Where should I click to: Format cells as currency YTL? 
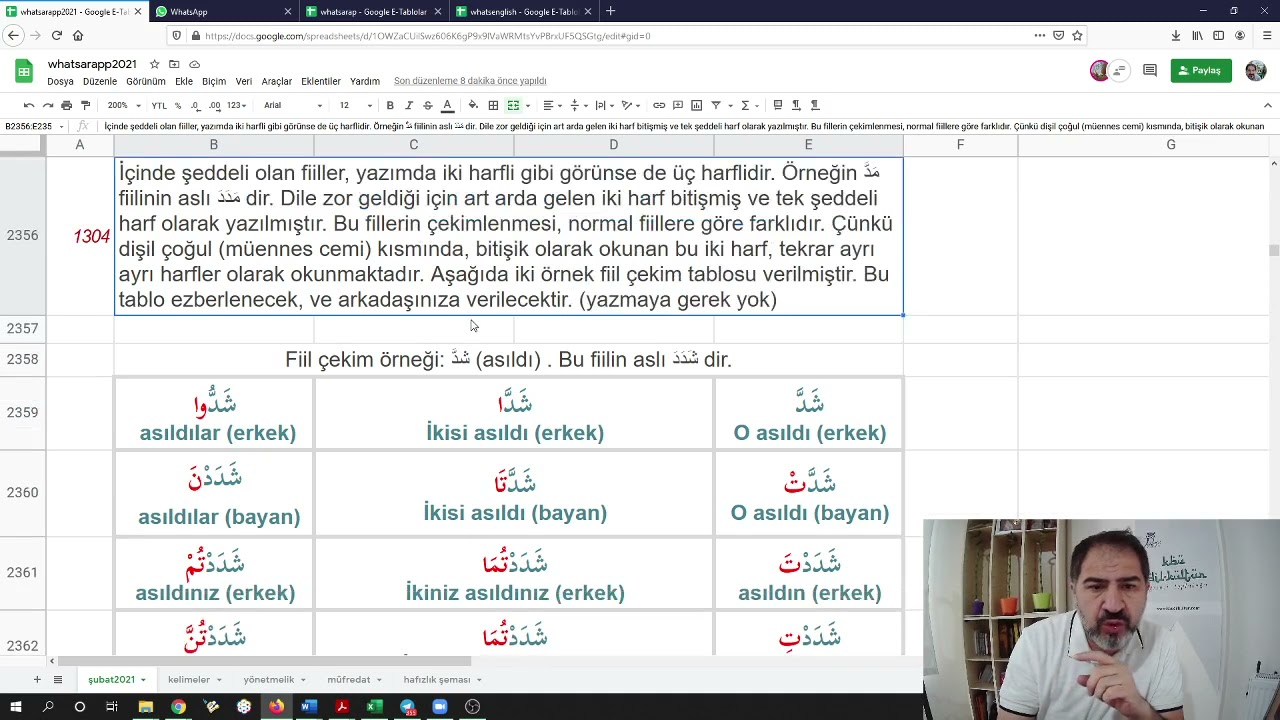pyautogui.click(x=159, y=105)
